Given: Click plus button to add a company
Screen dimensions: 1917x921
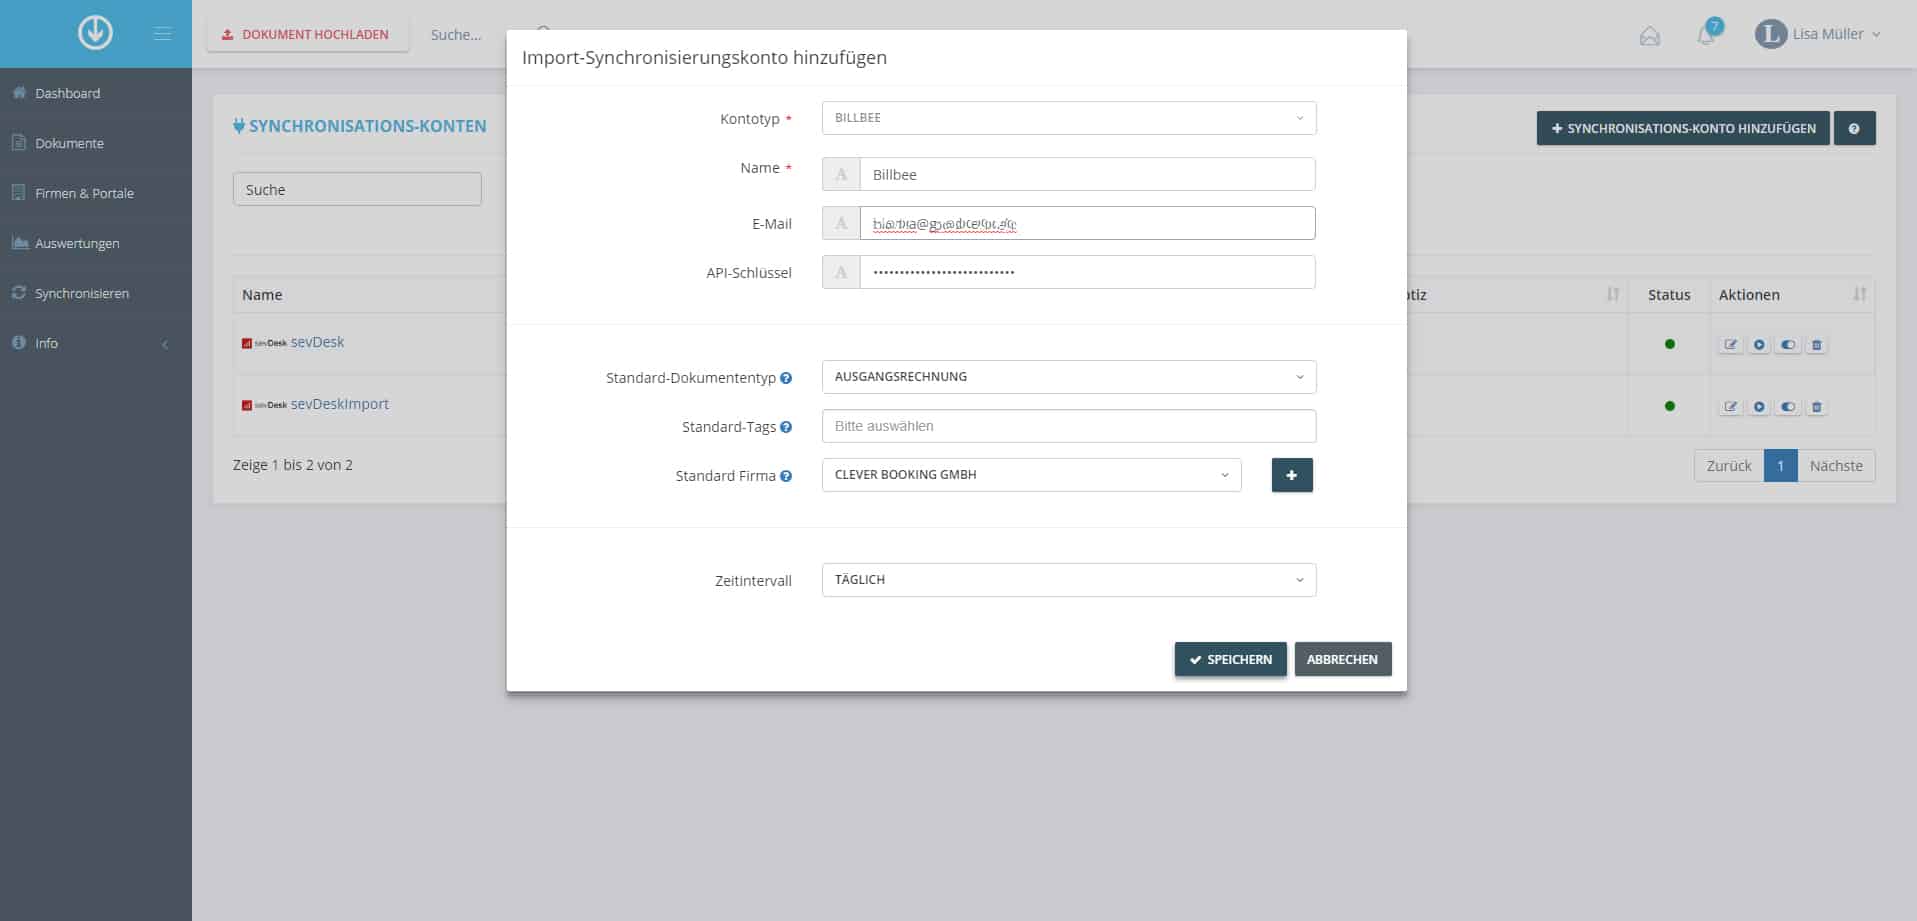Looking at the screenshot, I should pos(1292,475).
